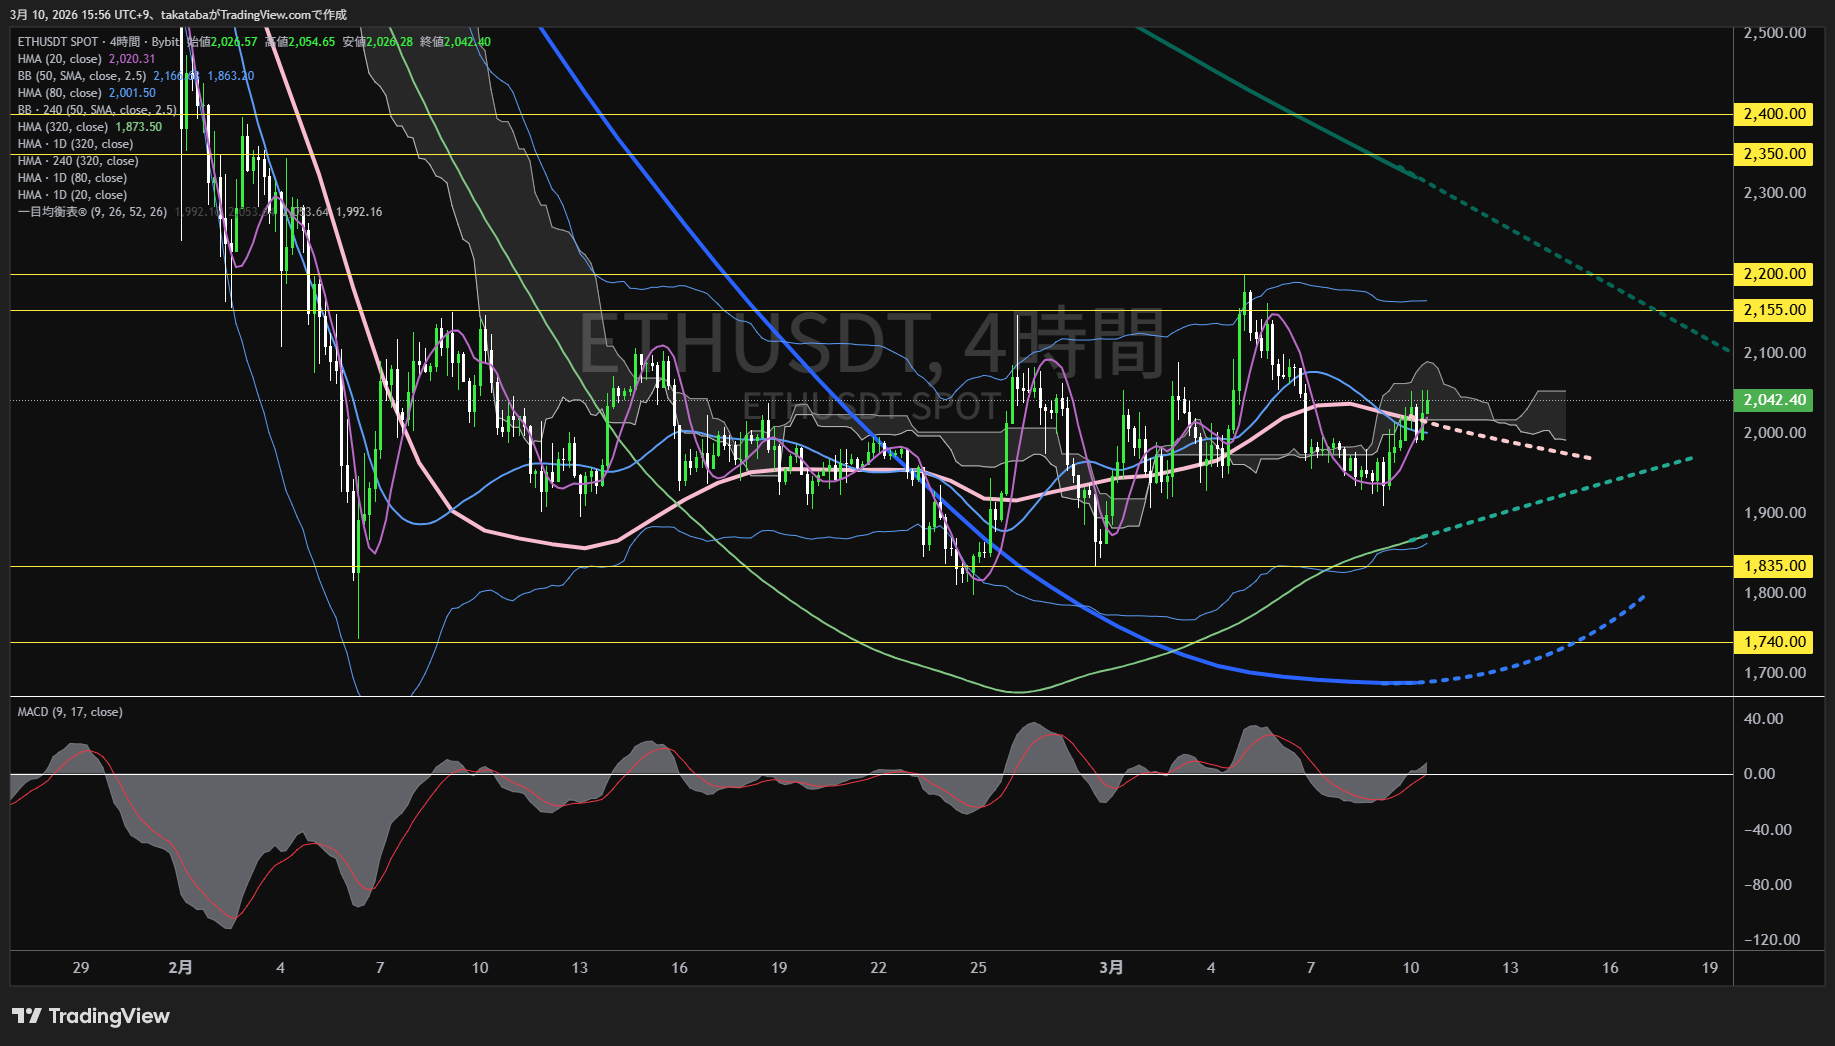Select the 2,350.00 yellow price label
Screen dimensions: 1835x1046
[1774, 154]
